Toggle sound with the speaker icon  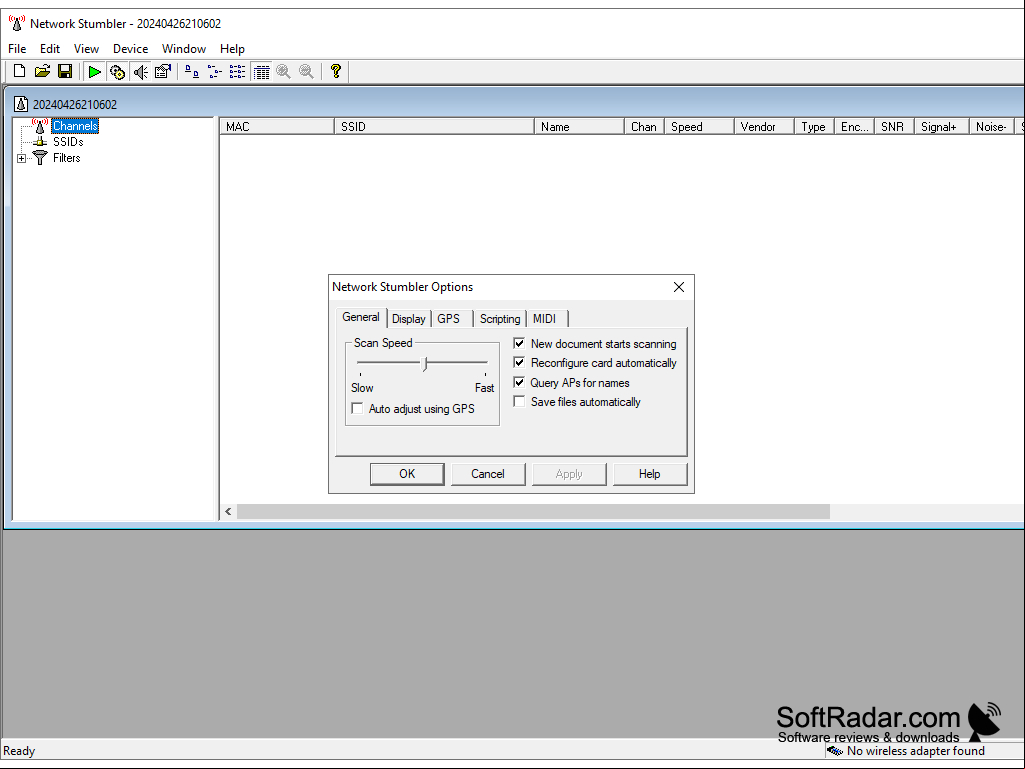pos(140,72)
